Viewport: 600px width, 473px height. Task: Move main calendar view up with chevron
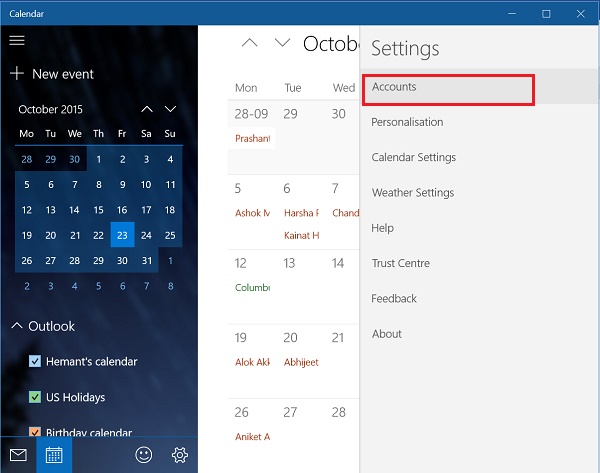[249, 42]
